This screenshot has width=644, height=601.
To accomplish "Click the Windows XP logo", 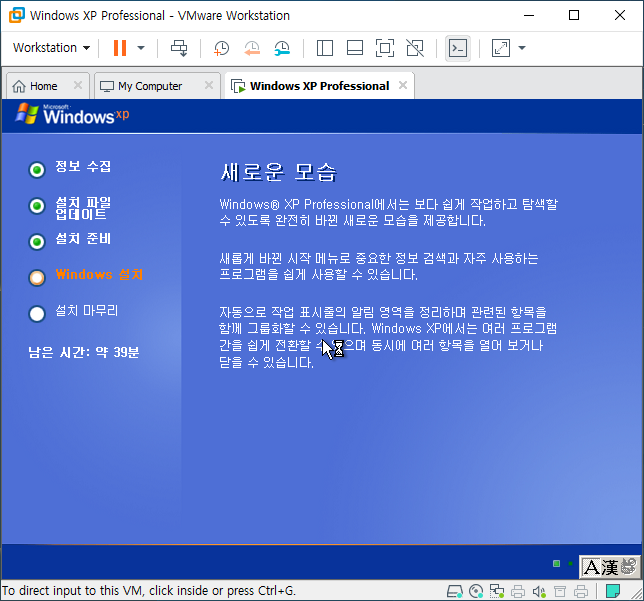I will 72,114.
